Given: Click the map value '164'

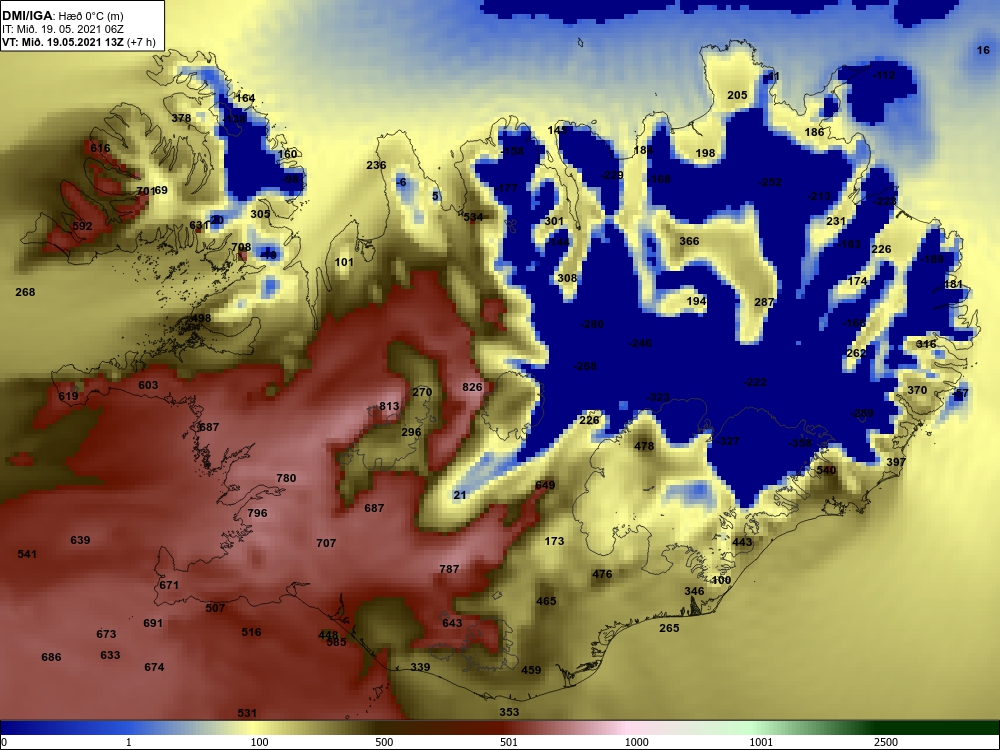Looking at the screenshot, I should pyautogui.click(x=245, y=98).
